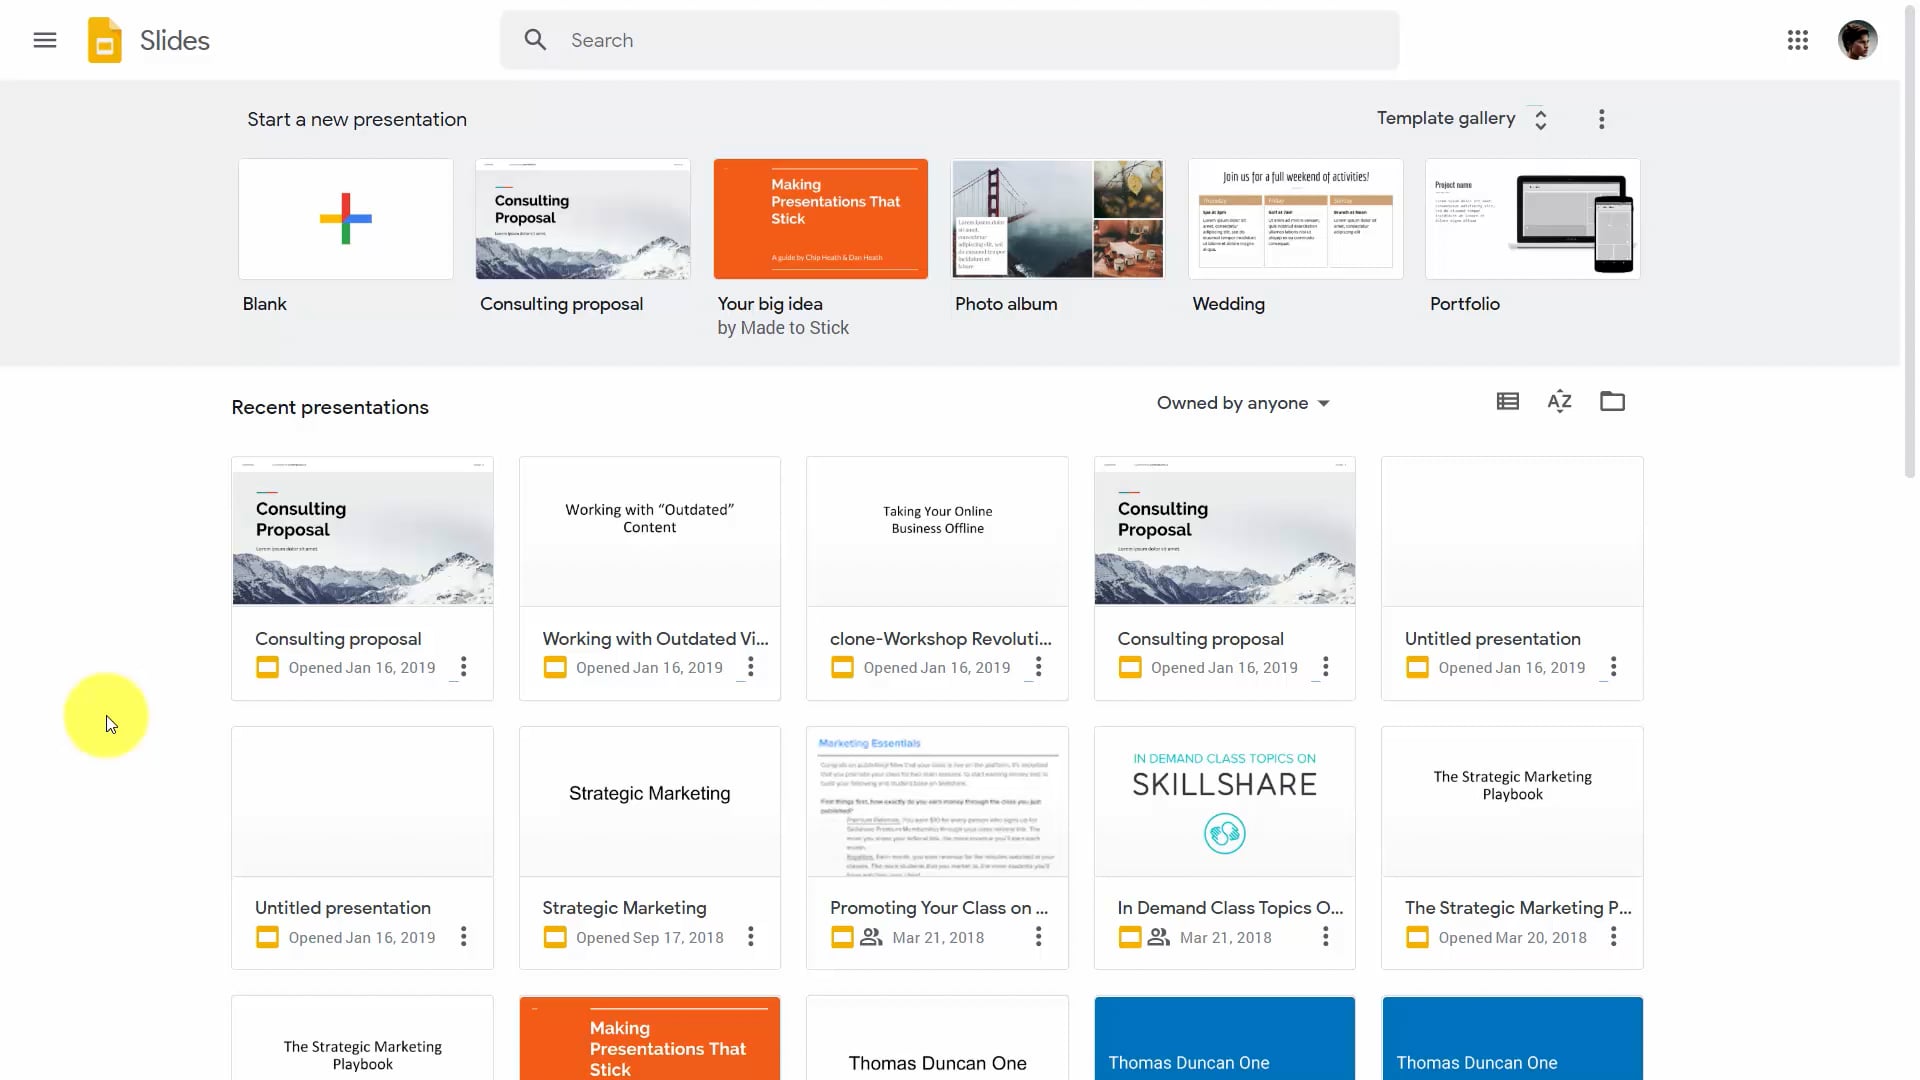1920x1080 pixels.
Task: Click shared icon on Promoting Your Class
Action: 871,937
